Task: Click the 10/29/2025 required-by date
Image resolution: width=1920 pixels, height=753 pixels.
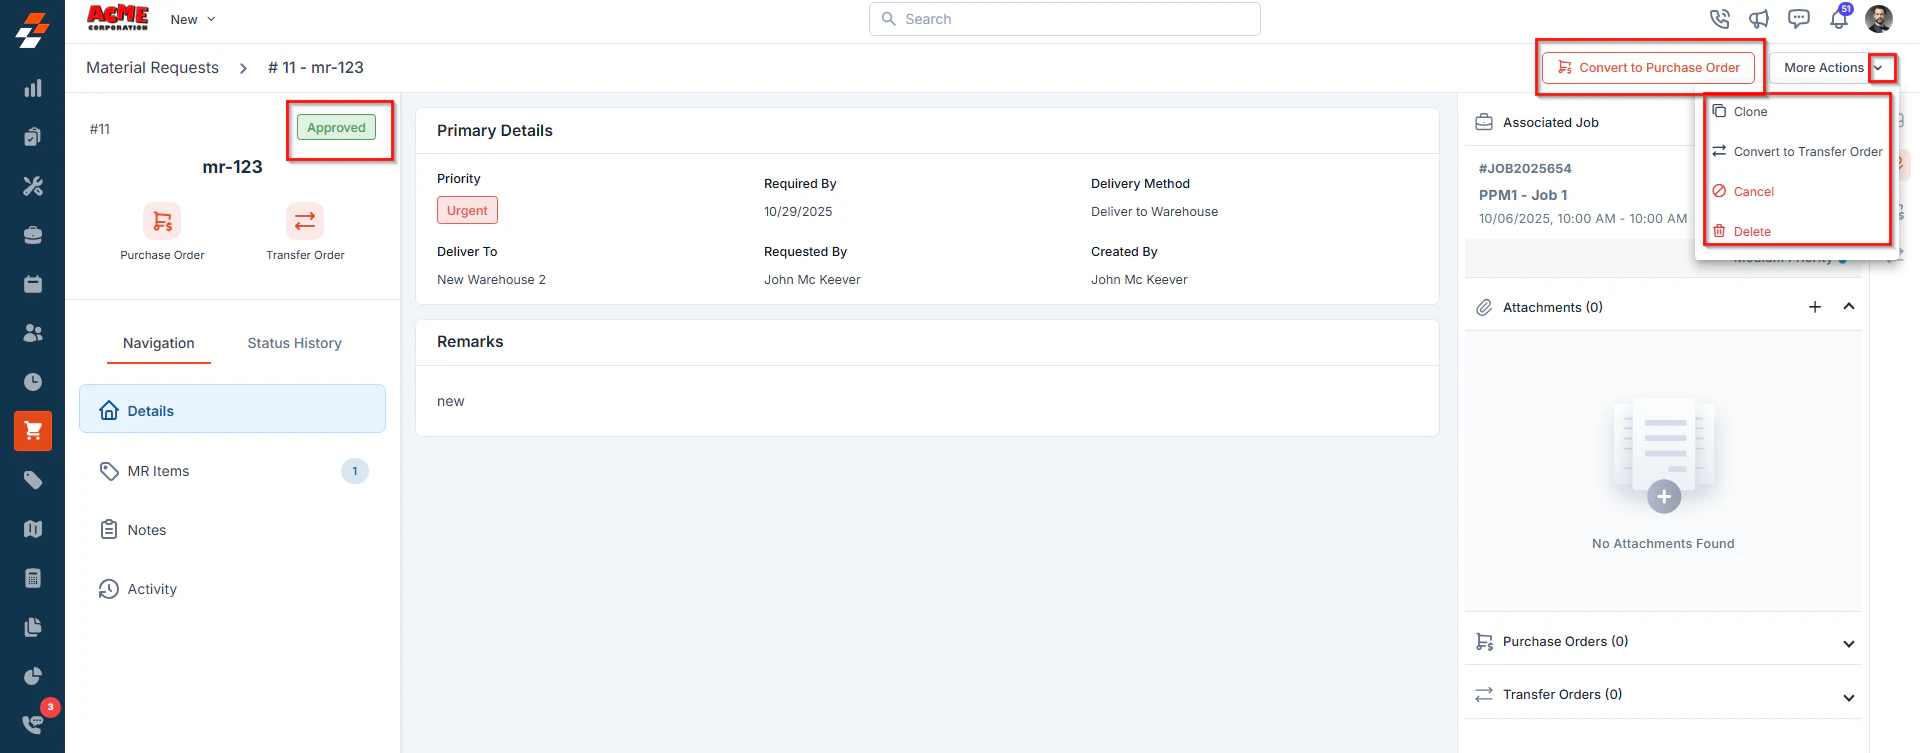Action: point(798,212)
